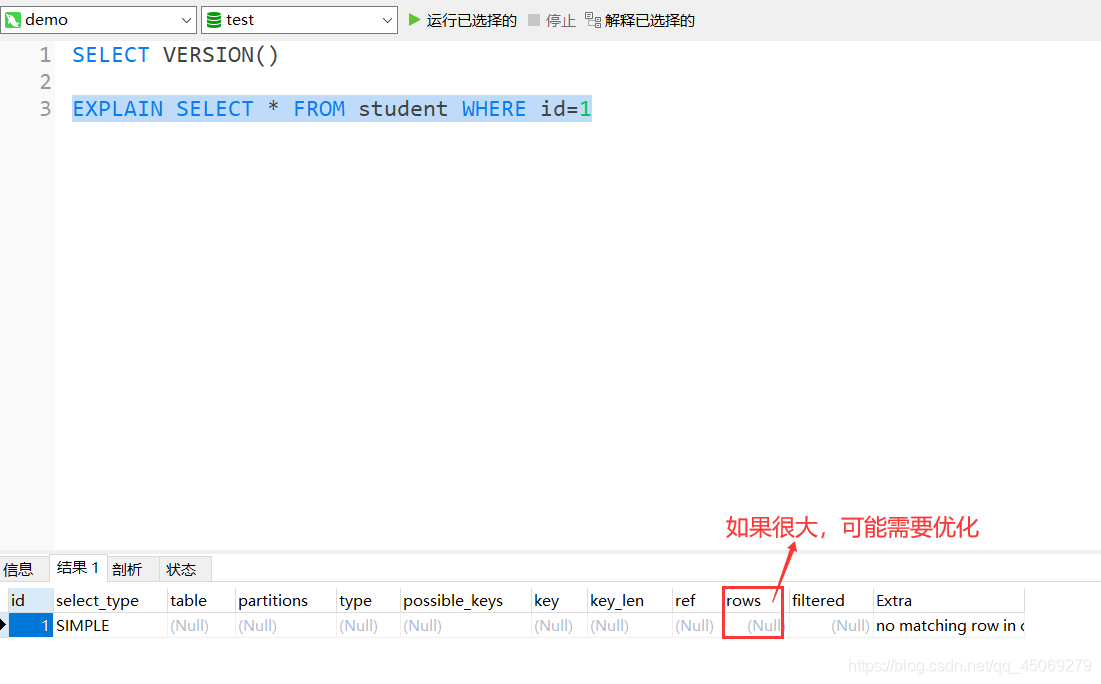Screen dimensions: 1101x684
Task: Click 'no matching row in' Extra cell
Action: click(x=949, y=625)
